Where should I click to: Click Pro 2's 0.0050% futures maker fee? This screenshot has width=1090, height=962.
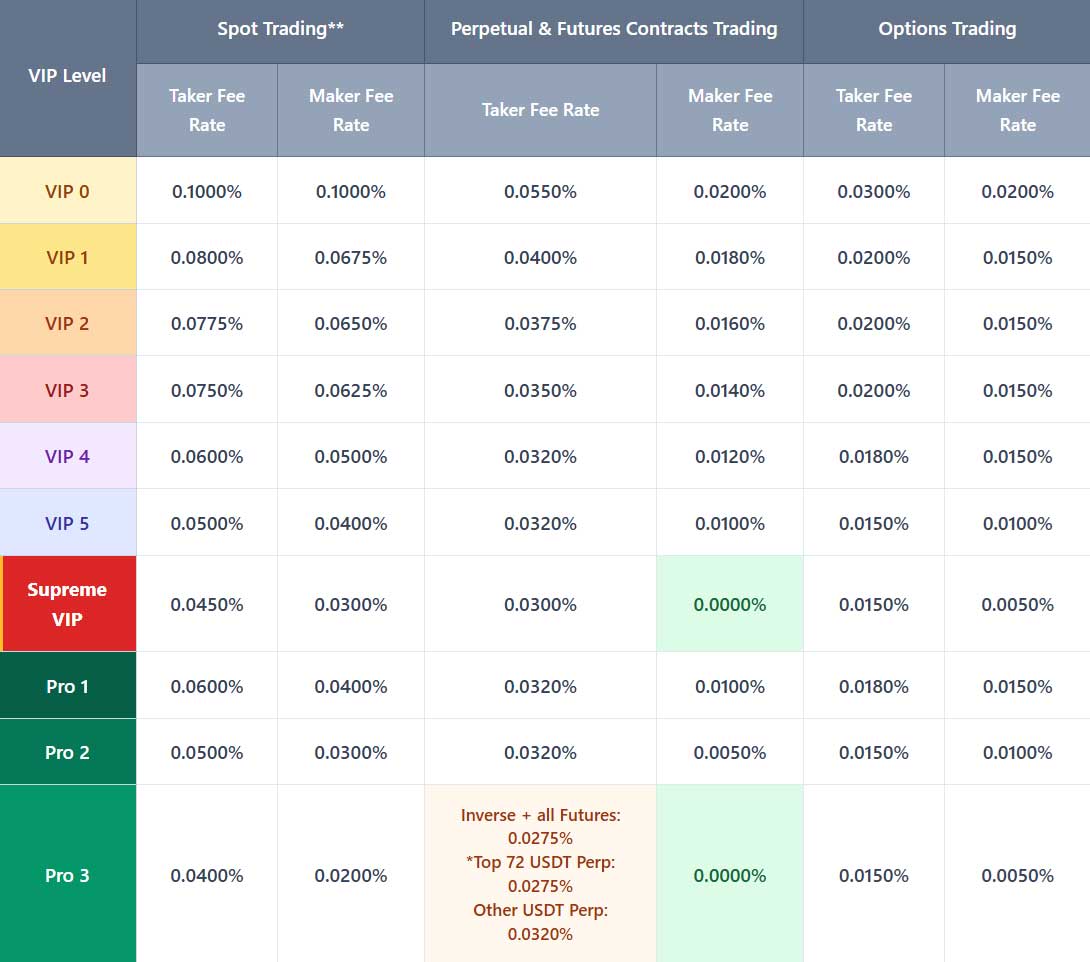pos(729,751)
